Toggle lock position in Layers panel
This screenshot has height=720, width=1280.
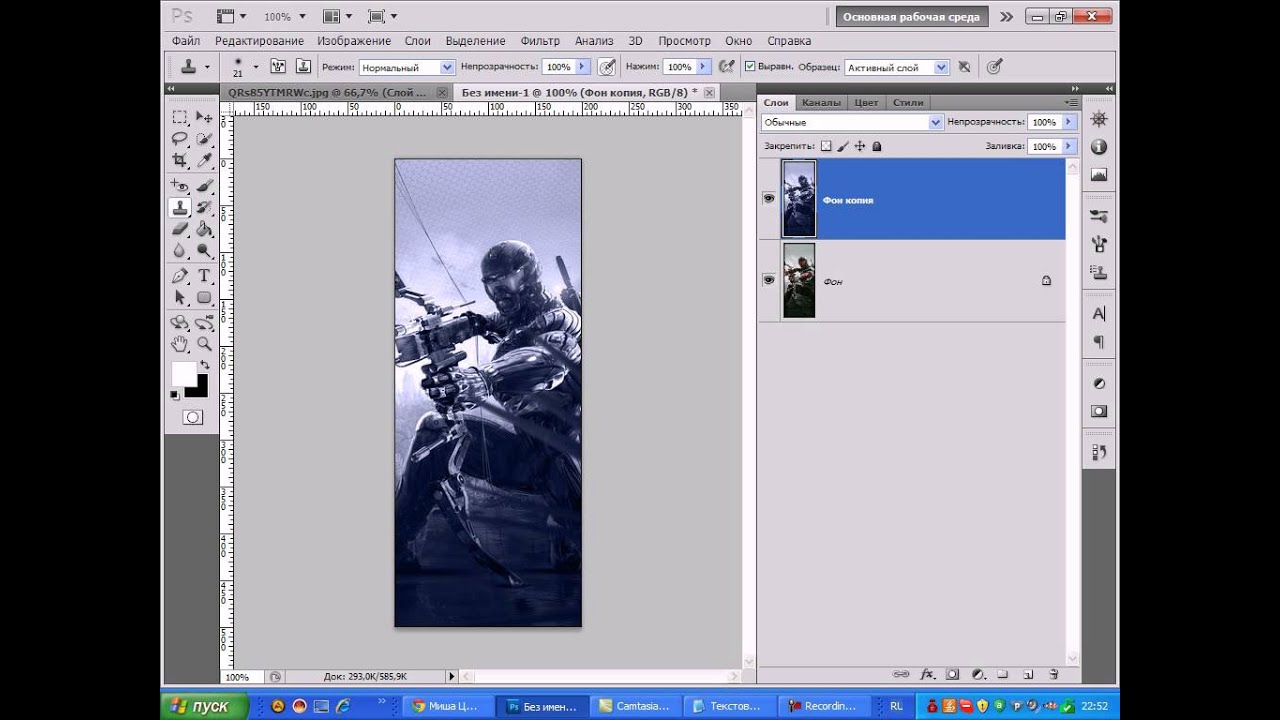(x=860, y=146)
